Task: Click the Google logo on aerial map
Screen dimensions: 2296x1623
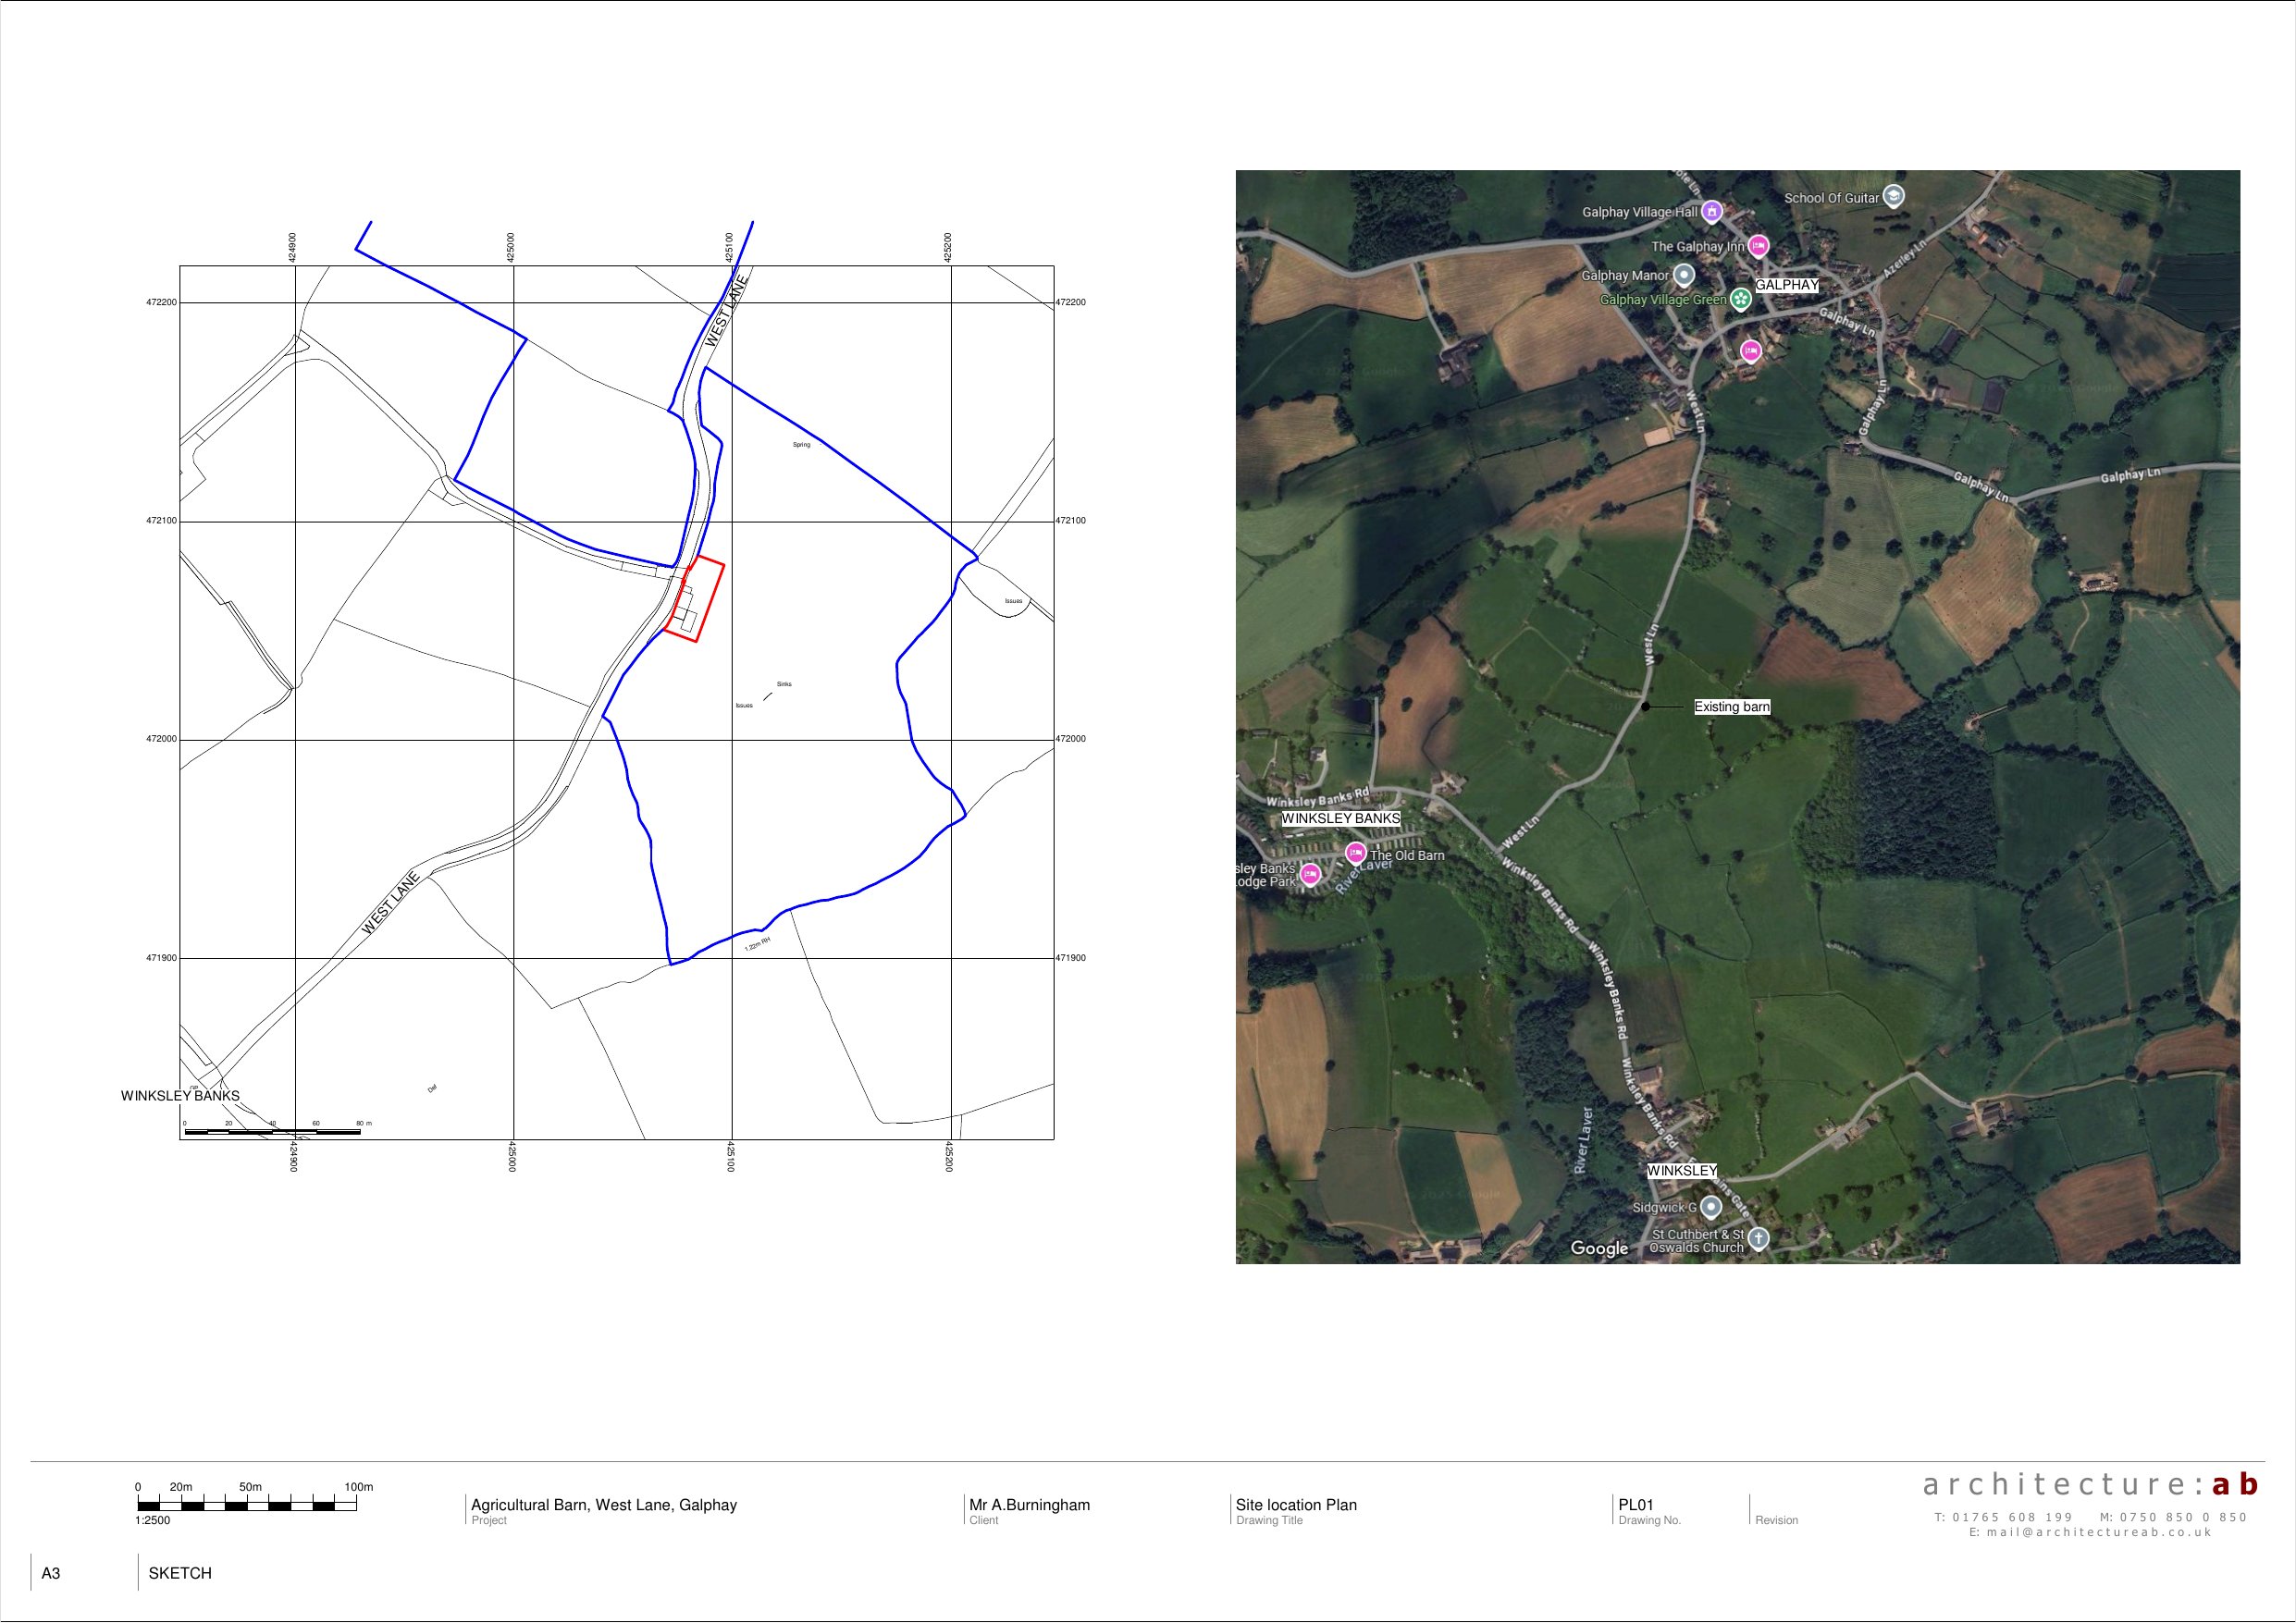Action: click(1599, 1248)
